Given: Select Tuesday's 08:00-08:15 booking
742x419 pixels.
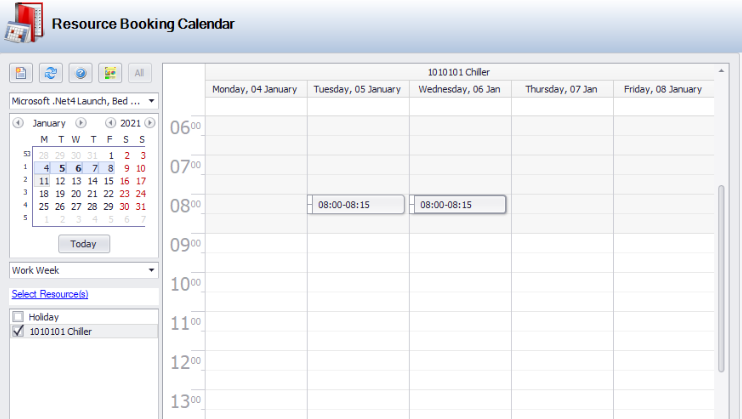Looking at the screenshot, I should [x=357, y=204].
